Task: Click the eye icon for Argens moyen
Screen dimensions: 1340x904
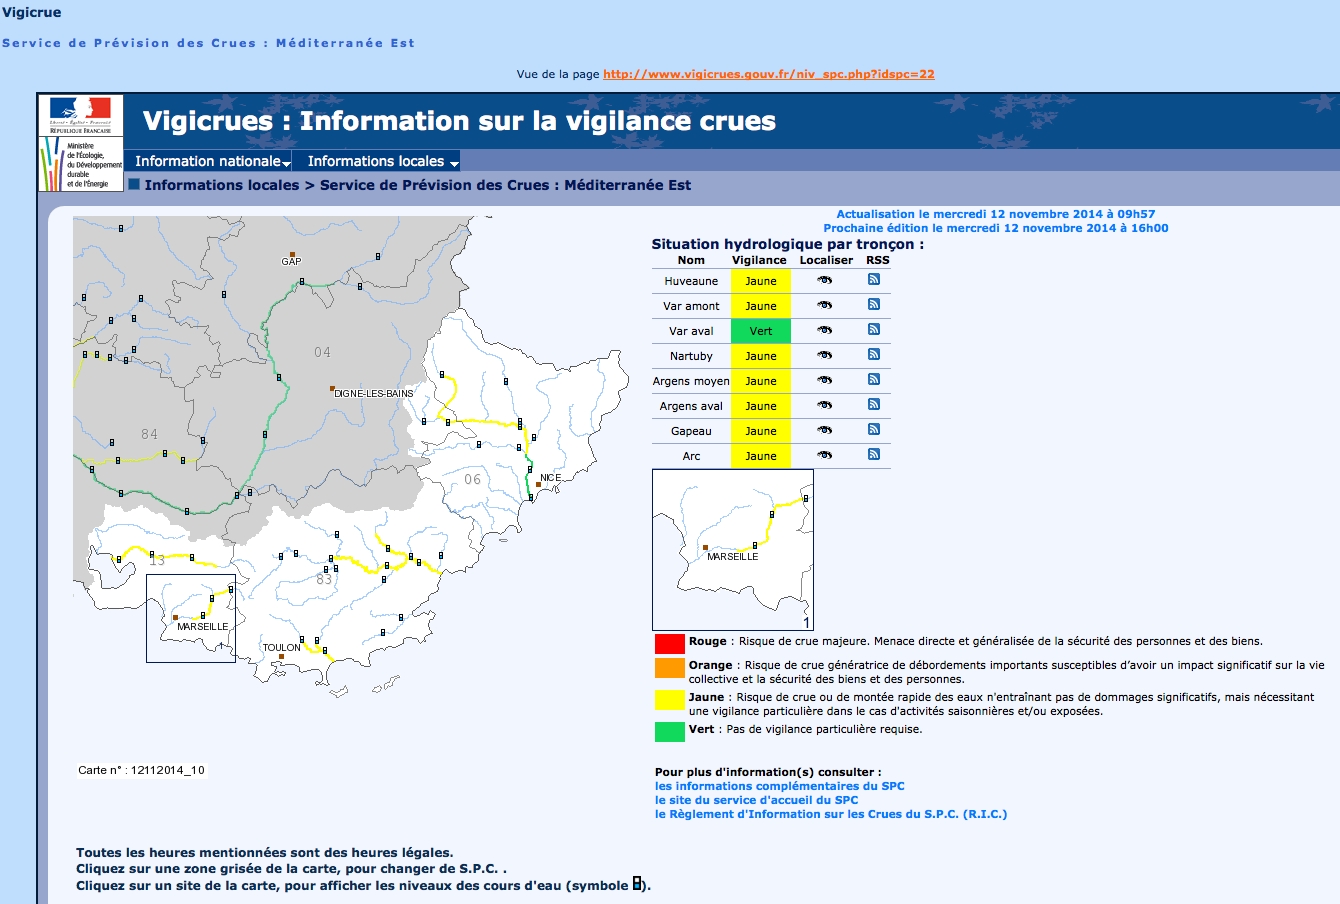Action: point(824,380)
